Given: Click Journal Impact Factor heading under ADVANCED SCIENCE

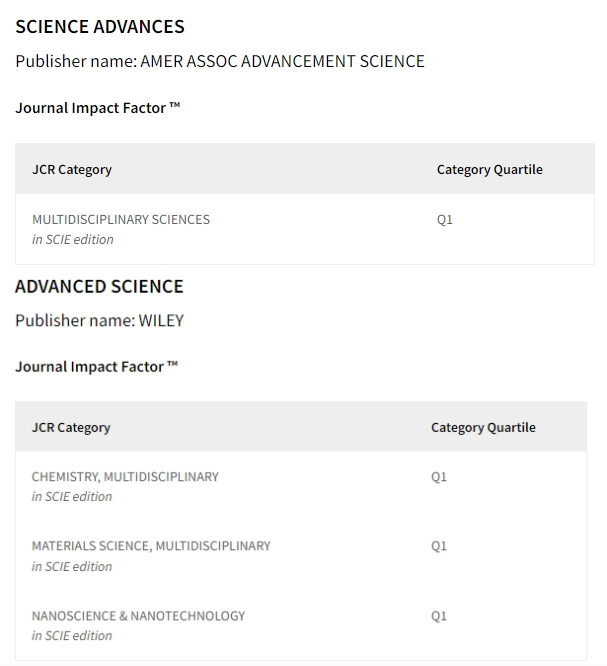Looking at the screenshot, I should click(96, 367).
